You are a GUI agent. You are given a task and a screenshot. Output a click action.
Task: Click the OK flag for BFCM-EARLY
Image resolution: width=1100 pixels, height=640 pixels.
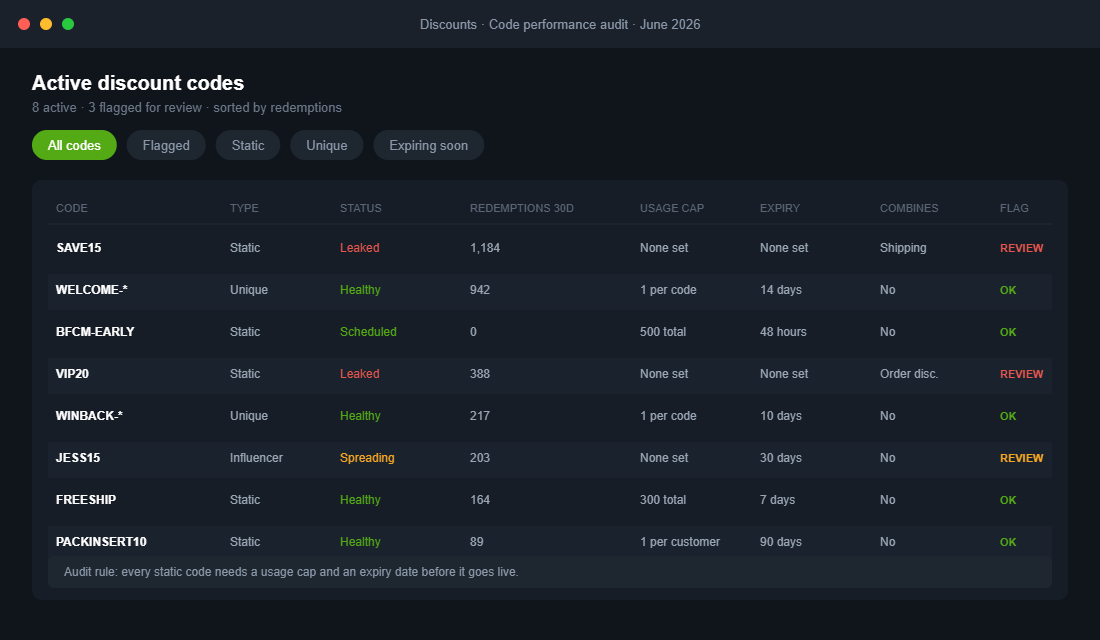1008,333
